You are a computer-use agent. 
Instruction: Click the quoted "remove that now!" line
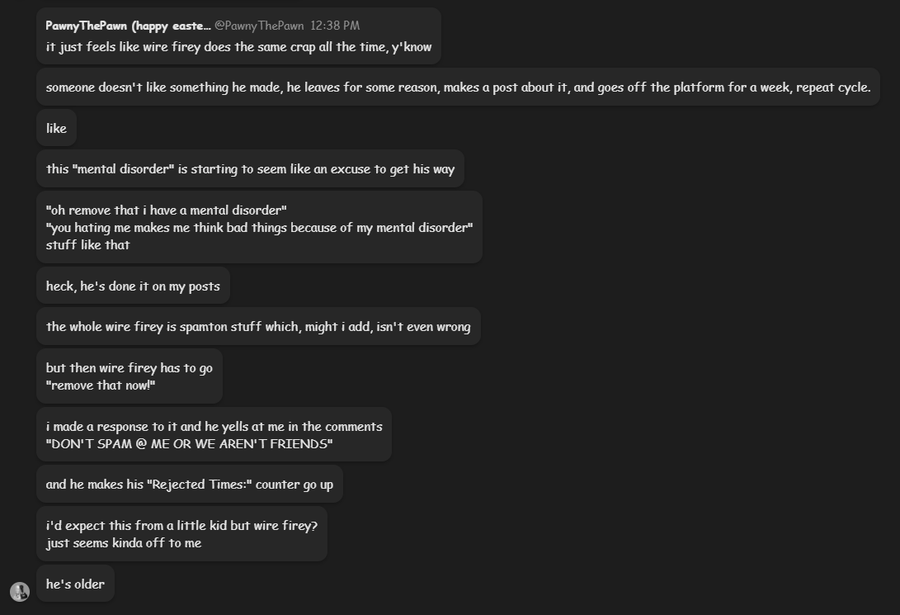point(101,386)
